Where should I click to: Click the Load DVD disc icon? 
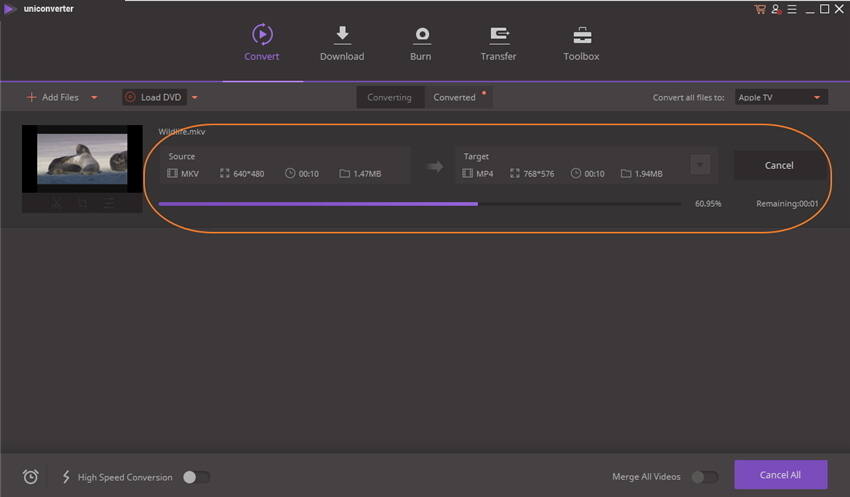pyautogui.click(x=130, y=98)
